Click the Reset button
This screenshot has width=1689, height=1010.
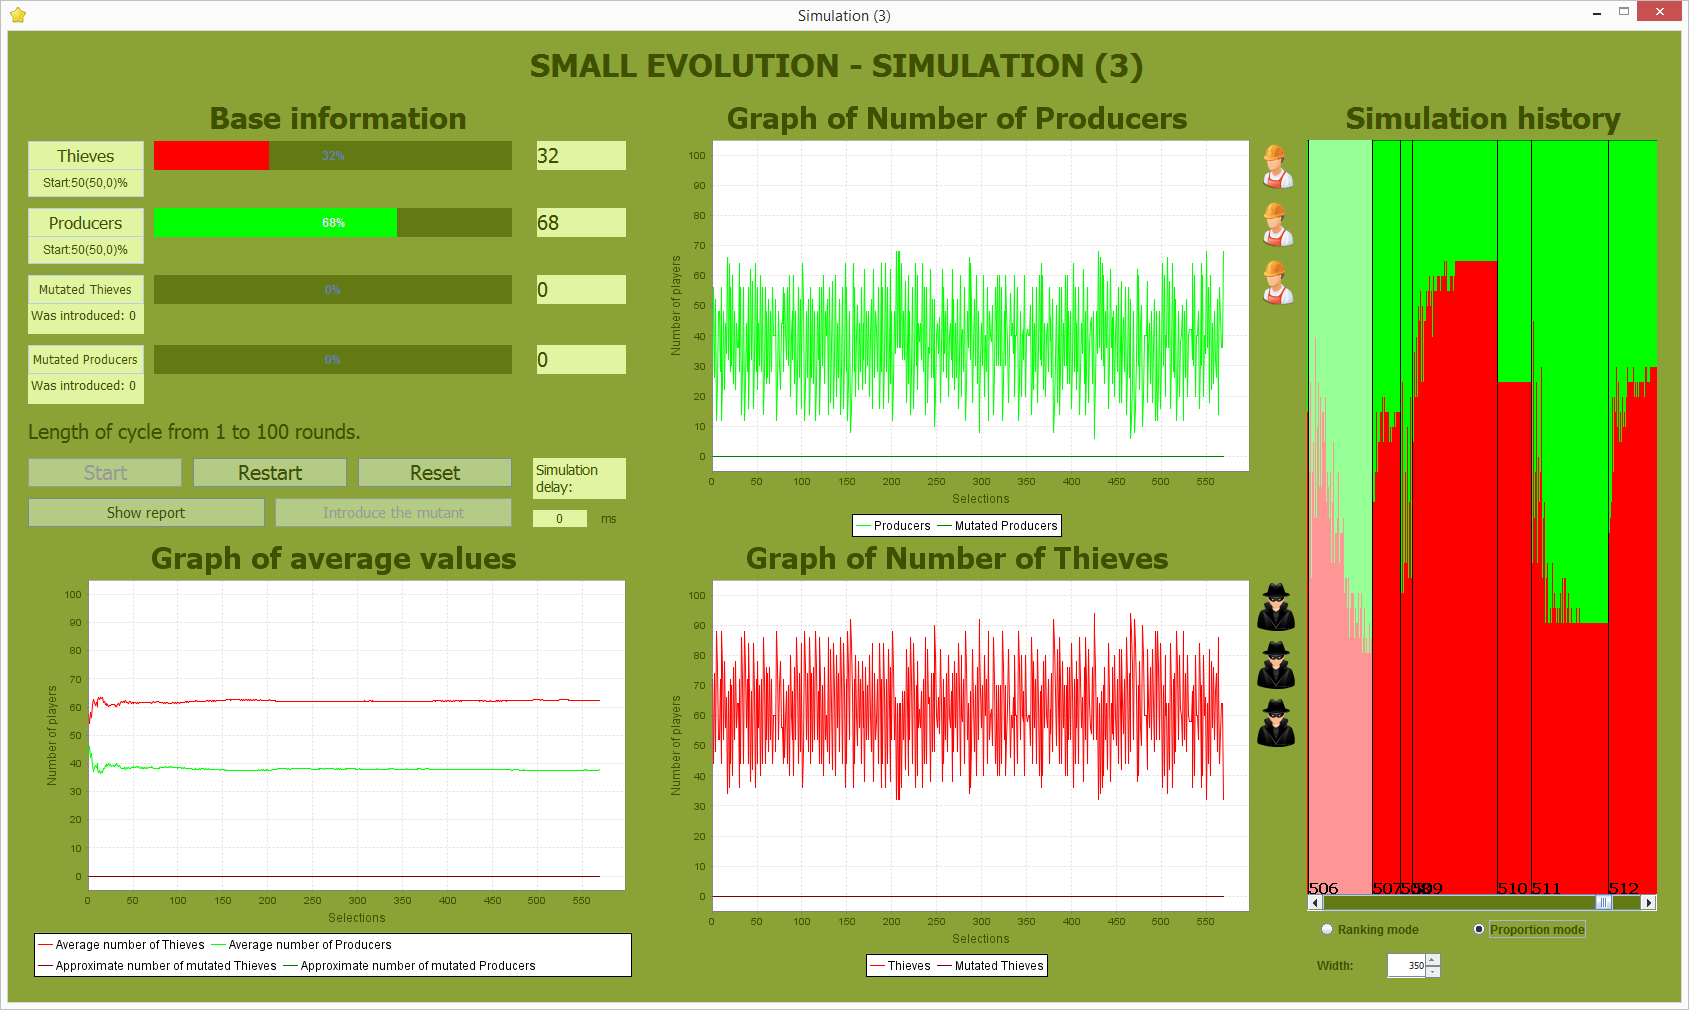pos(435,473)
